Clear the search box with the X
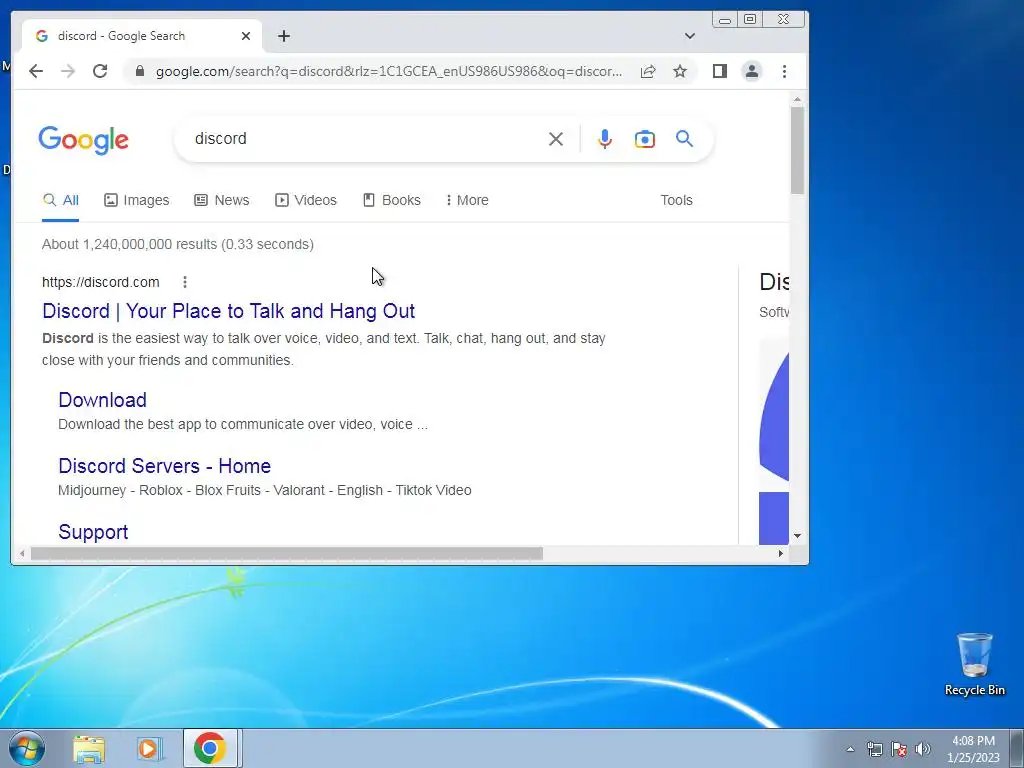 click(x=556, y=138)
